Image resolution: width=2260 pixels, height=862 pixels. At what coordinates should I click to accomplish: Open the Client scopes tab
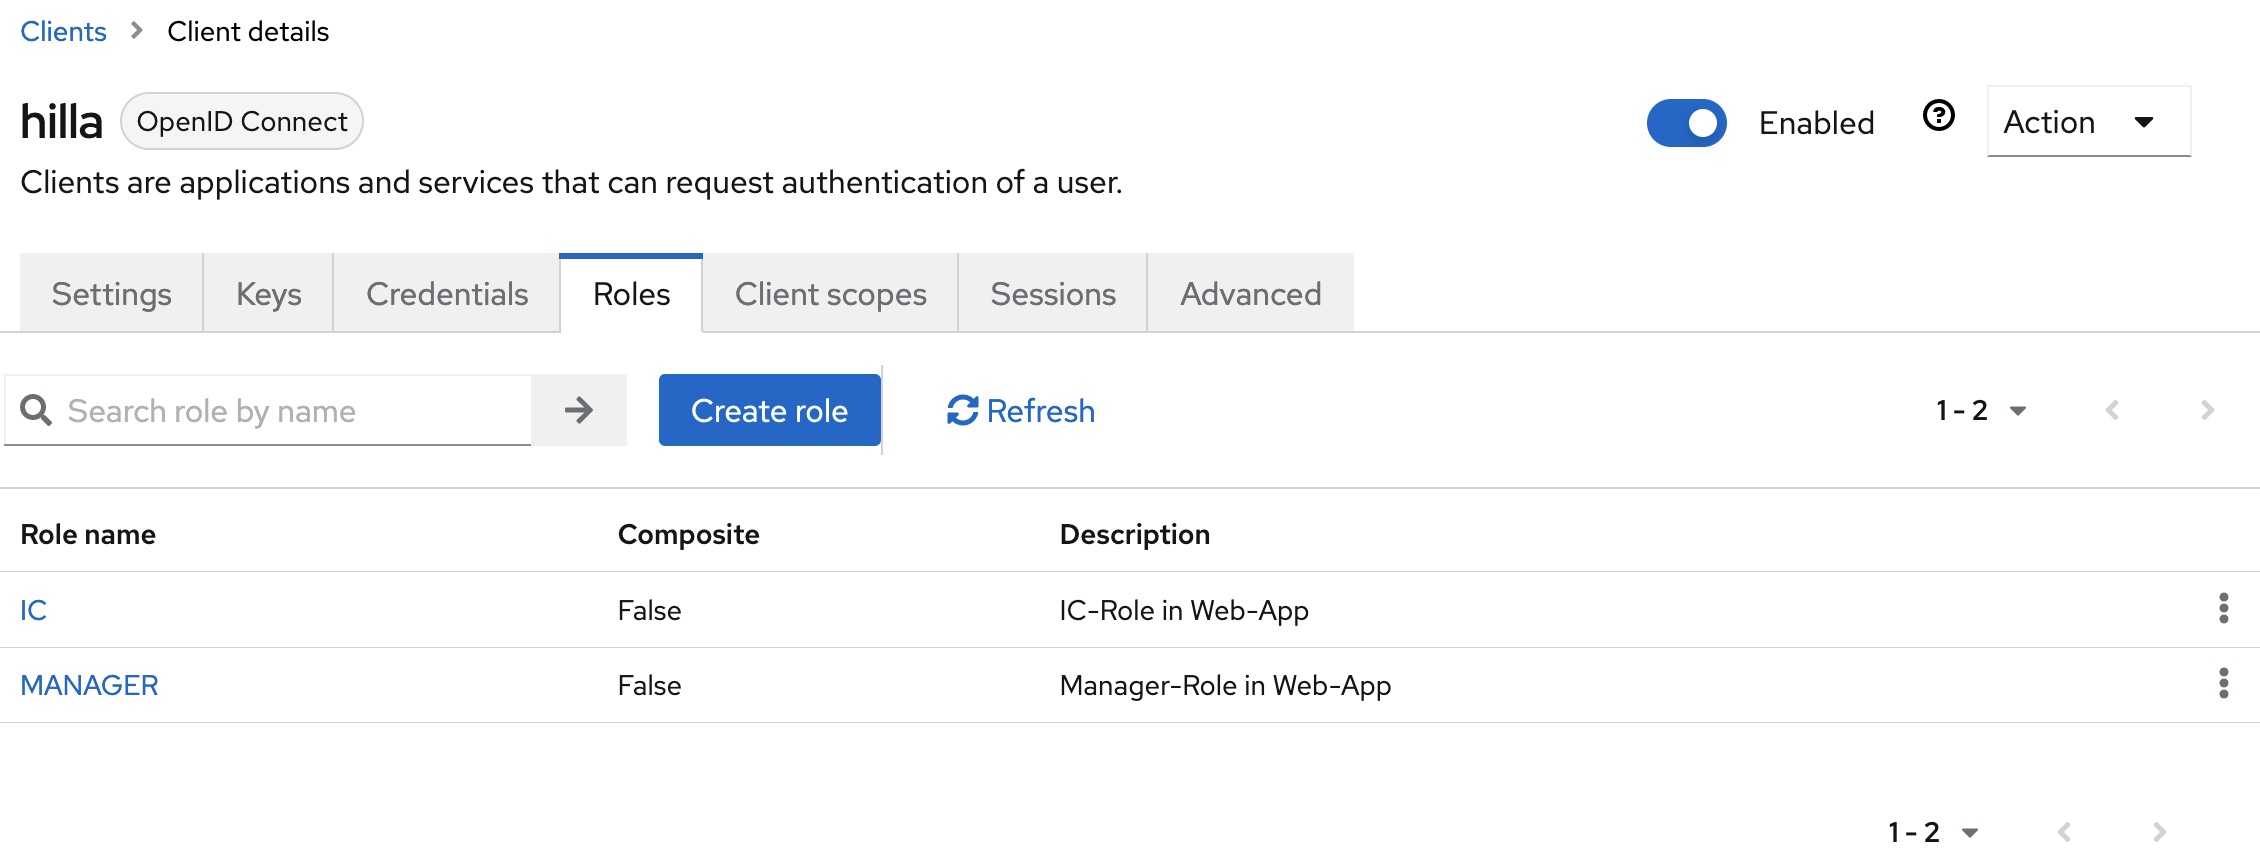[x=830, y=294]
